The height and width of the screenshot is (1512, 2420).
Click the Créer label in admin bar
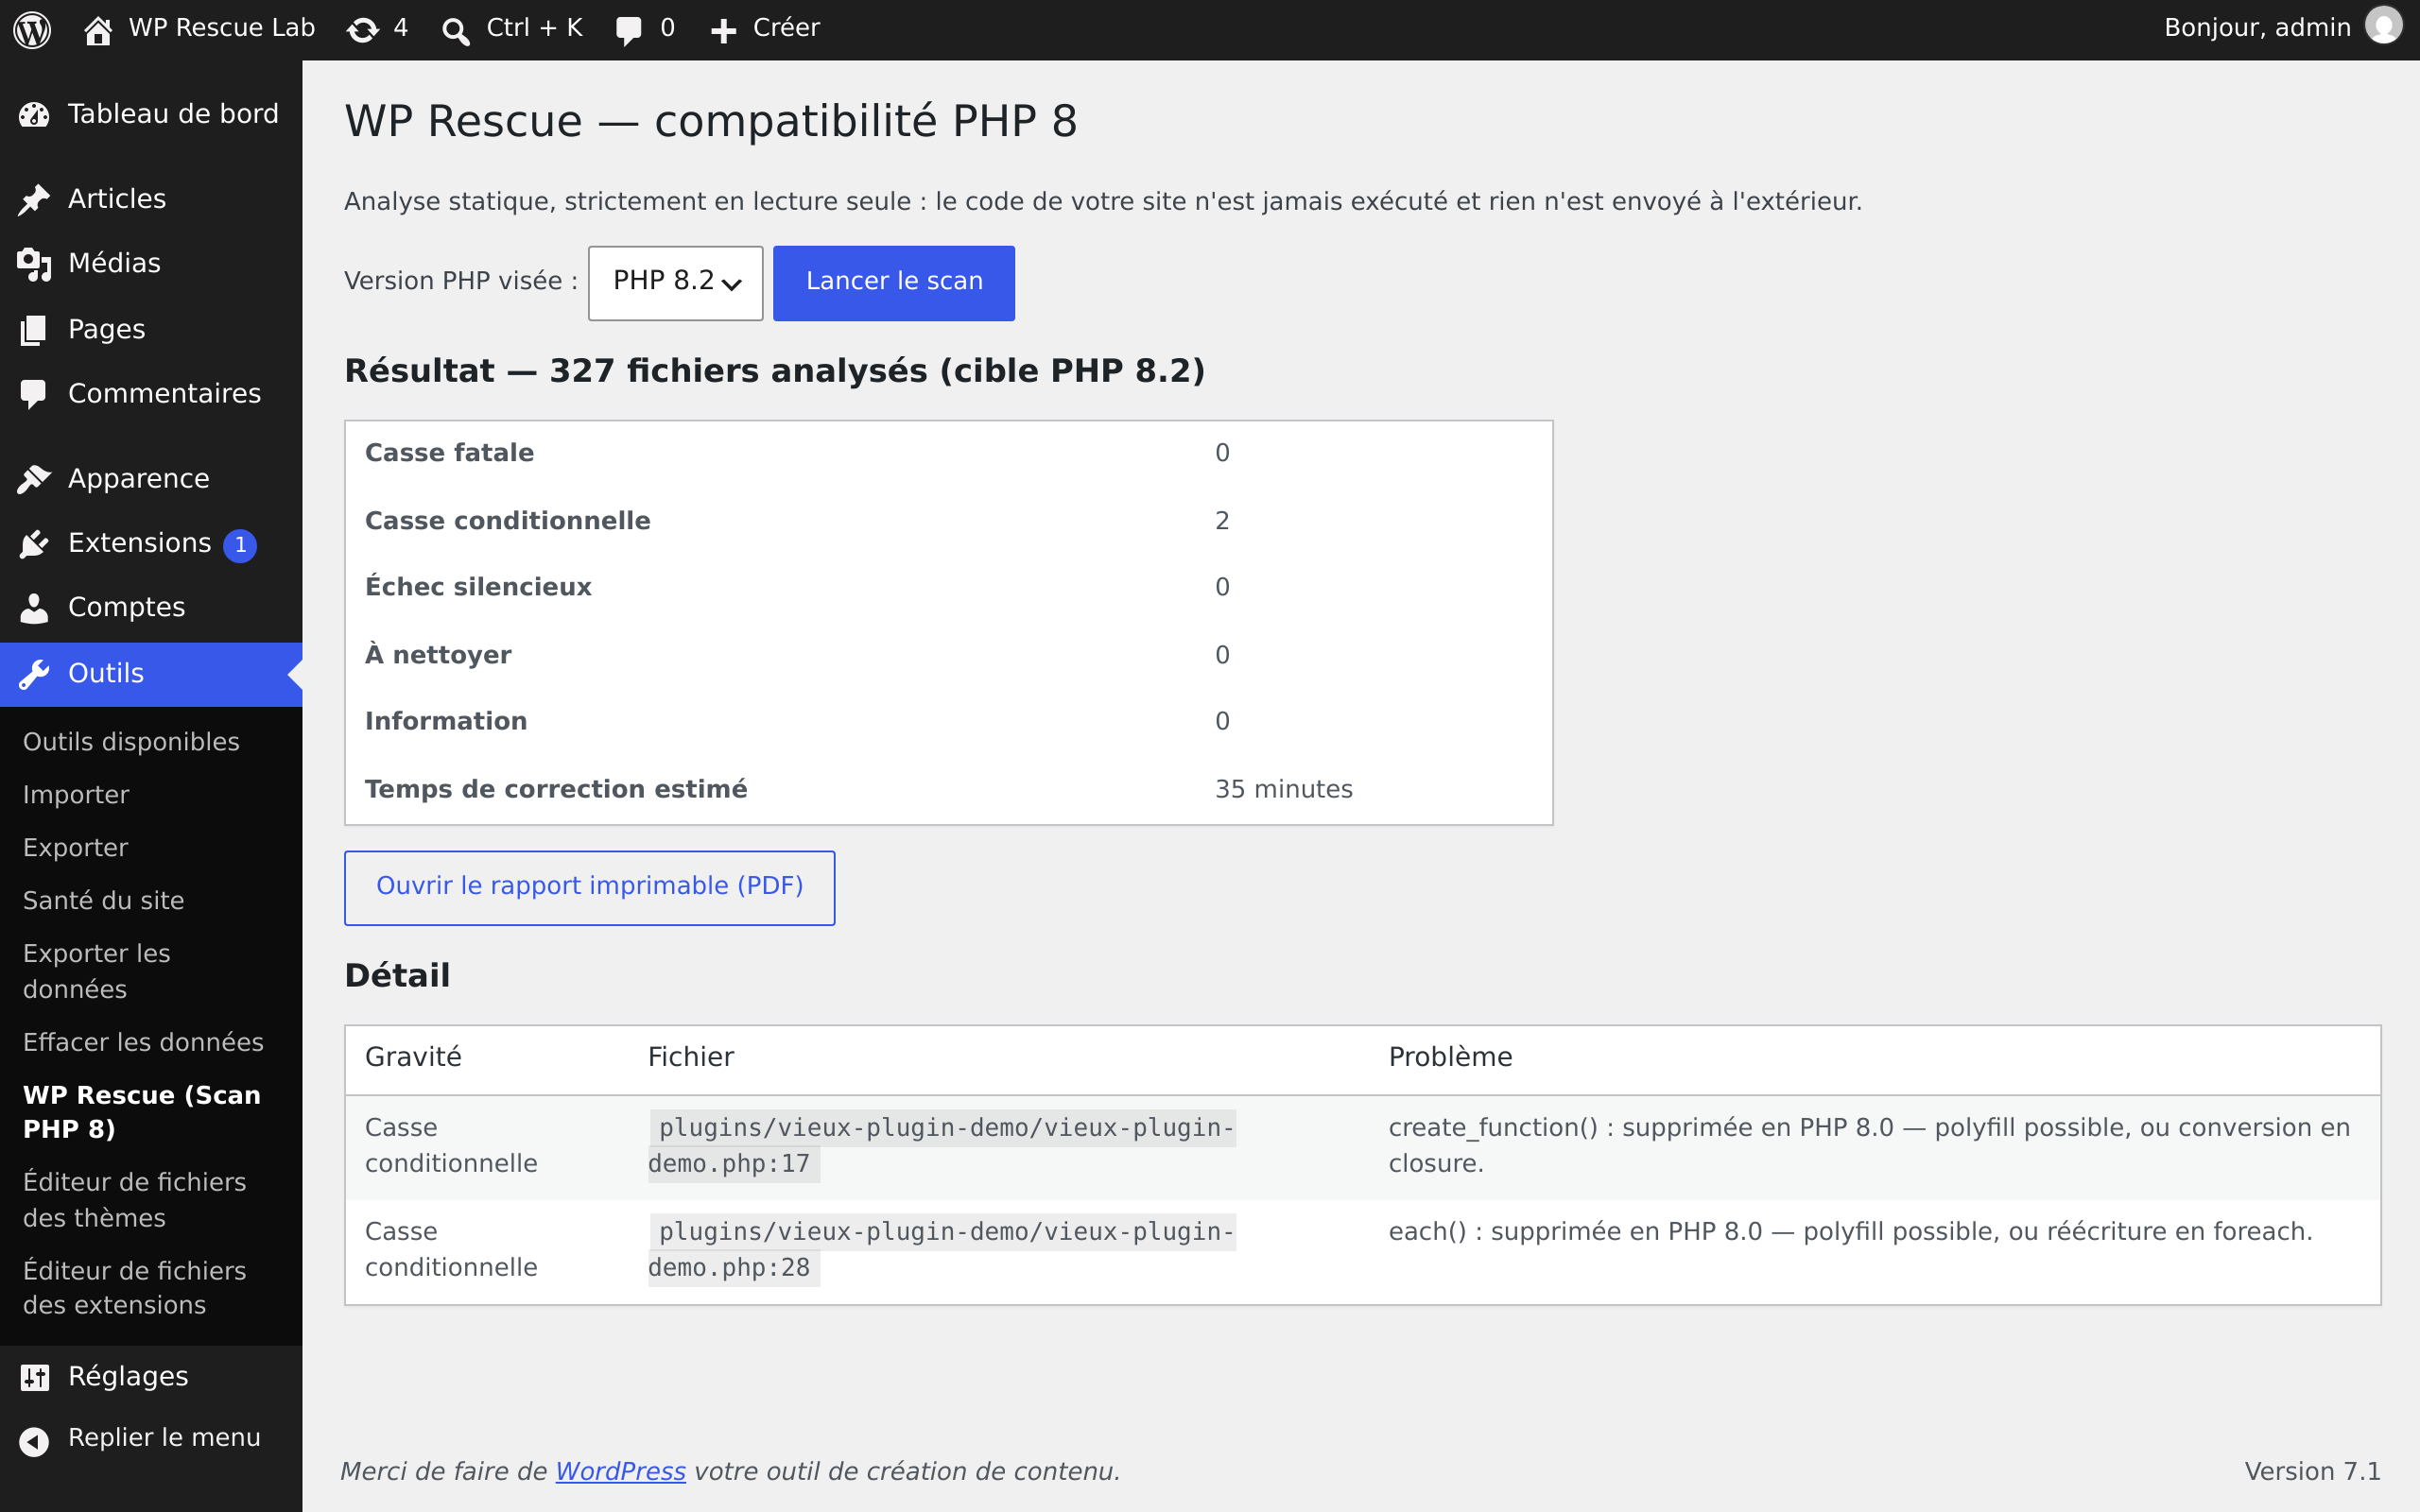[x=786, y=28]
